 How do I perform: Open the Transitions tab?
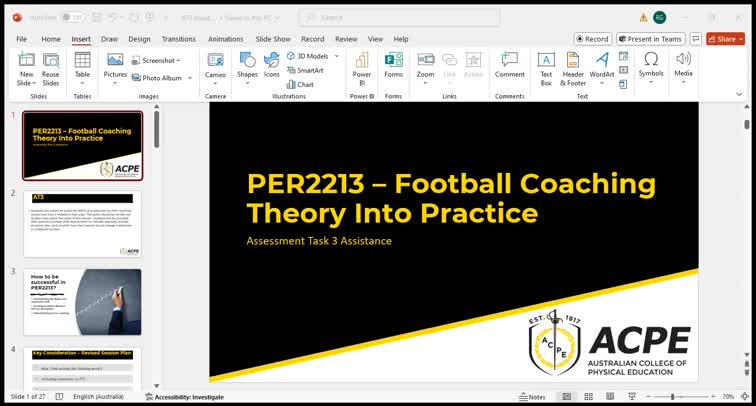click(179, 39)
